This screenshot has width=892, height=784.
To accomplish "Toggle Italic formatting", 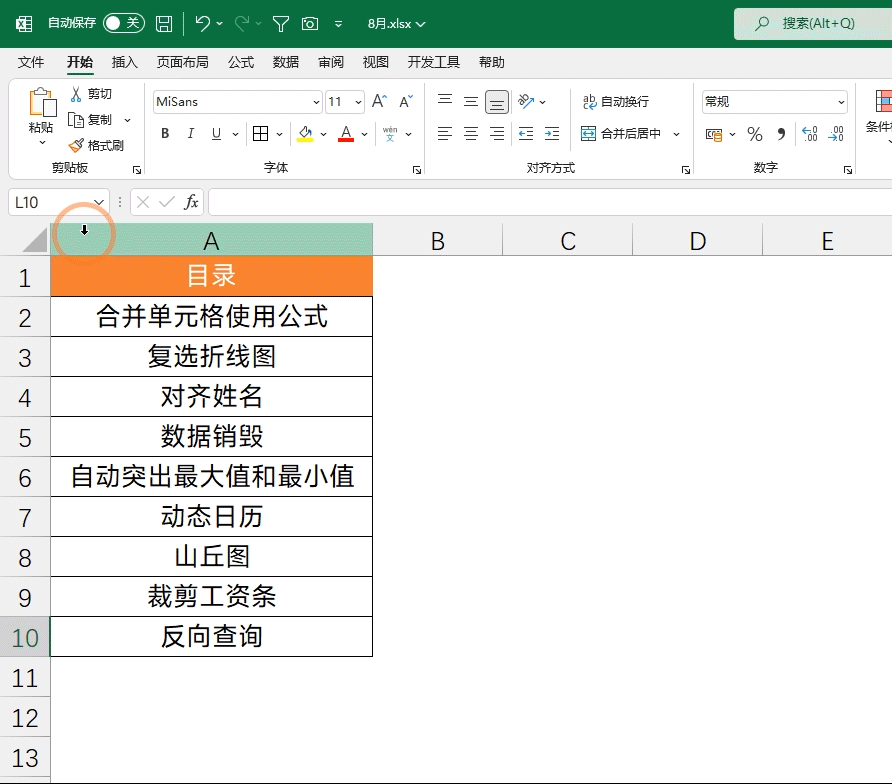I will pos(190,134).
